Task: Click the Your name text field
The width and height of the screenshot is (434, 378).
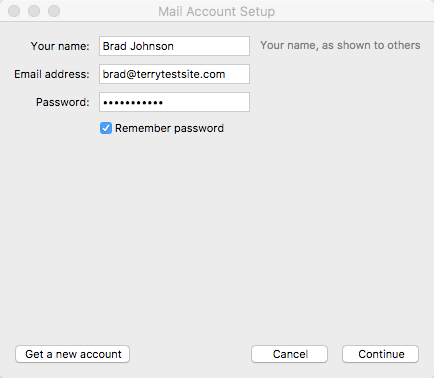Action: pos(174,46)
